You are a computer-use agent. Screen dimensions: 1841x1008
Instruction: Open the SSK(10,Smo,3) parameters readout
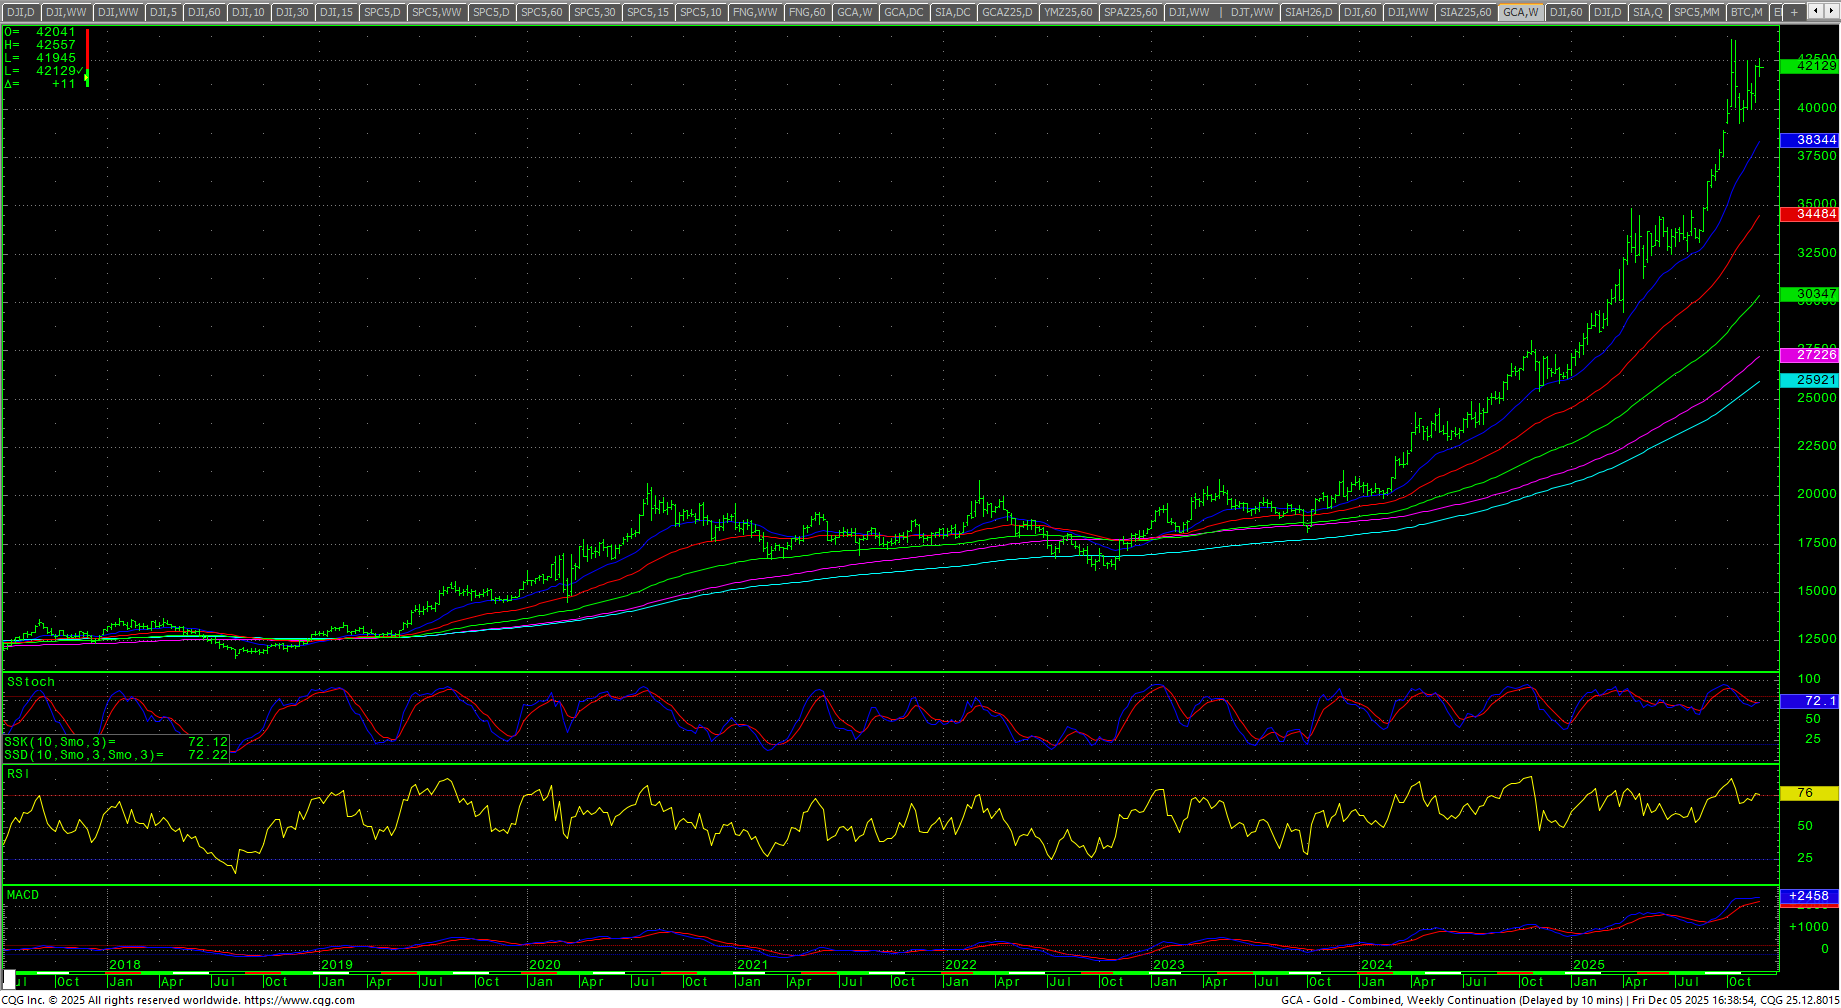point(115,742)
